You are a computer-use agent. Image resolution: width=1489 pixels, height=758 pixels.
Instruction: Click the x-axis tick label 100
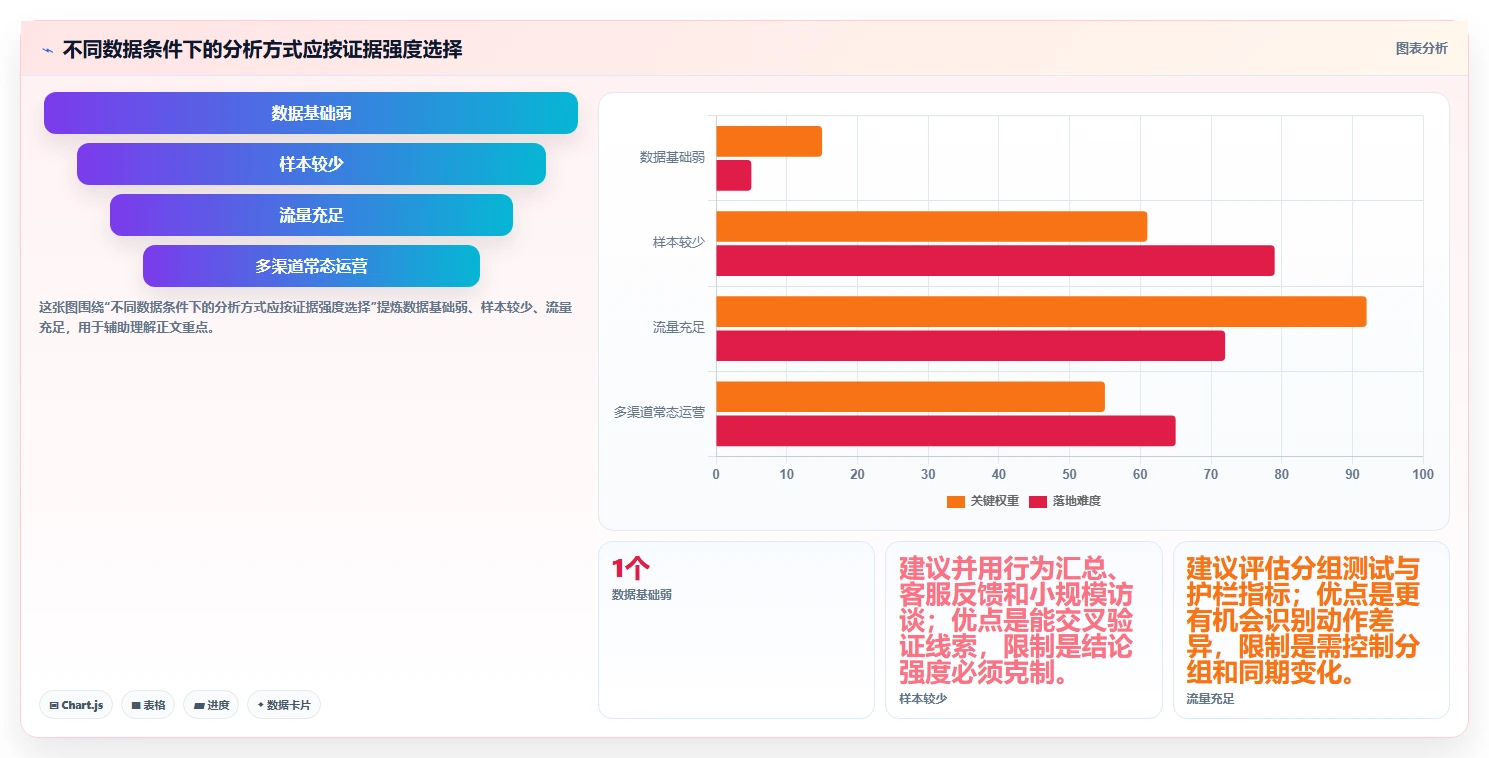point(1422,474)
